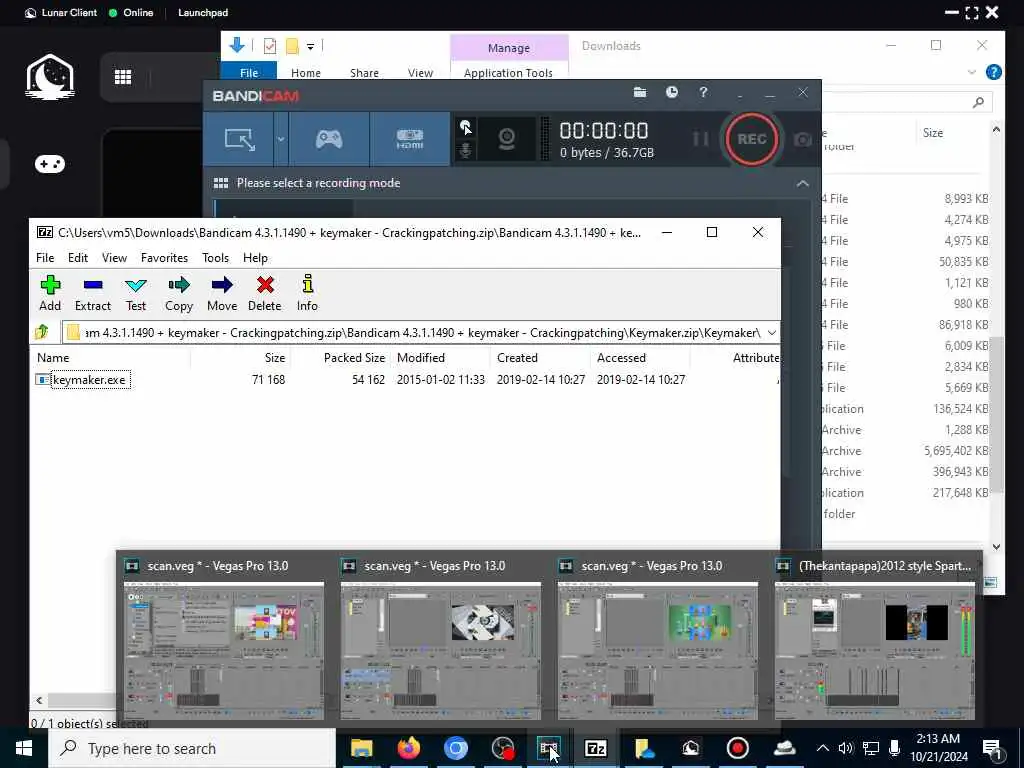This screenshot has width=1024, height=768.
Task: Toggle Bandicam webcam overlay
Action: point(507,139)
